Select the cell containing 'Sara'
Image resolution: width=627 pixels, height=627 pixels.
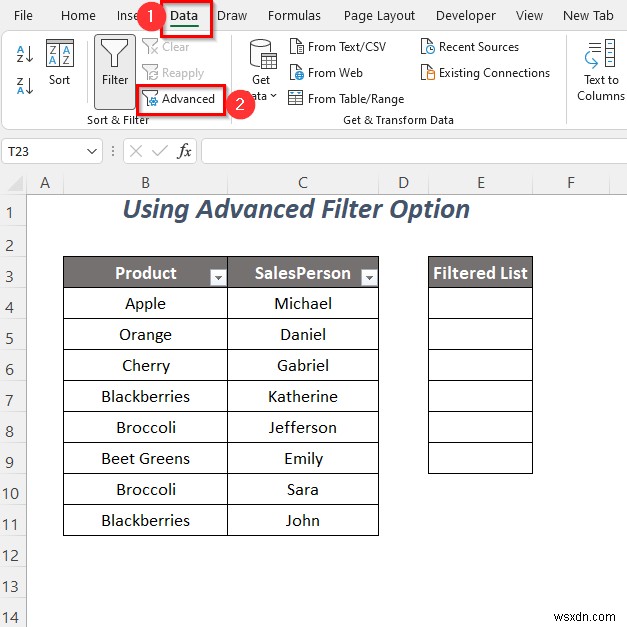pyautogui.click(x=303, y=489)
